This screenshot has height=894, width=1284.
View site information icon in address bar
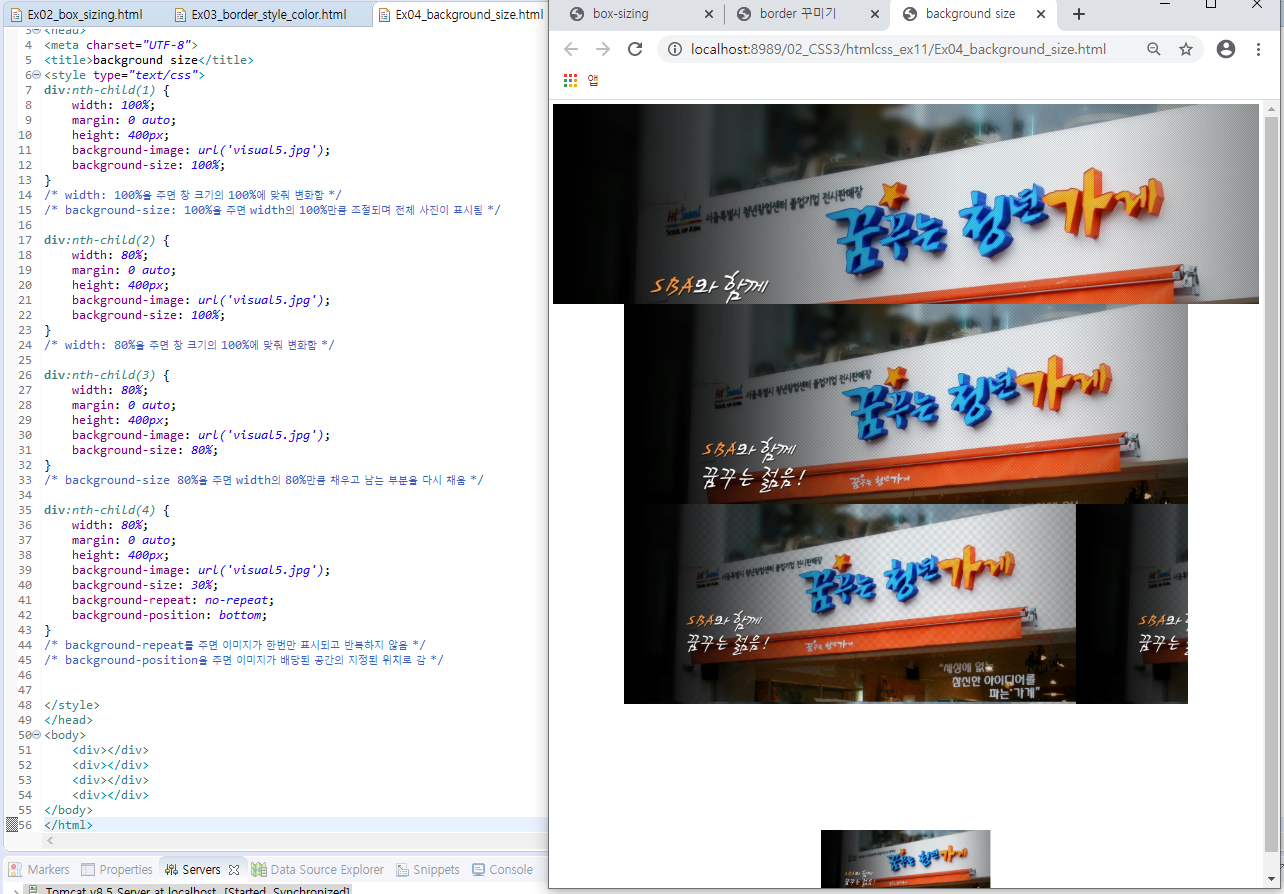click(x=674, y=49)
